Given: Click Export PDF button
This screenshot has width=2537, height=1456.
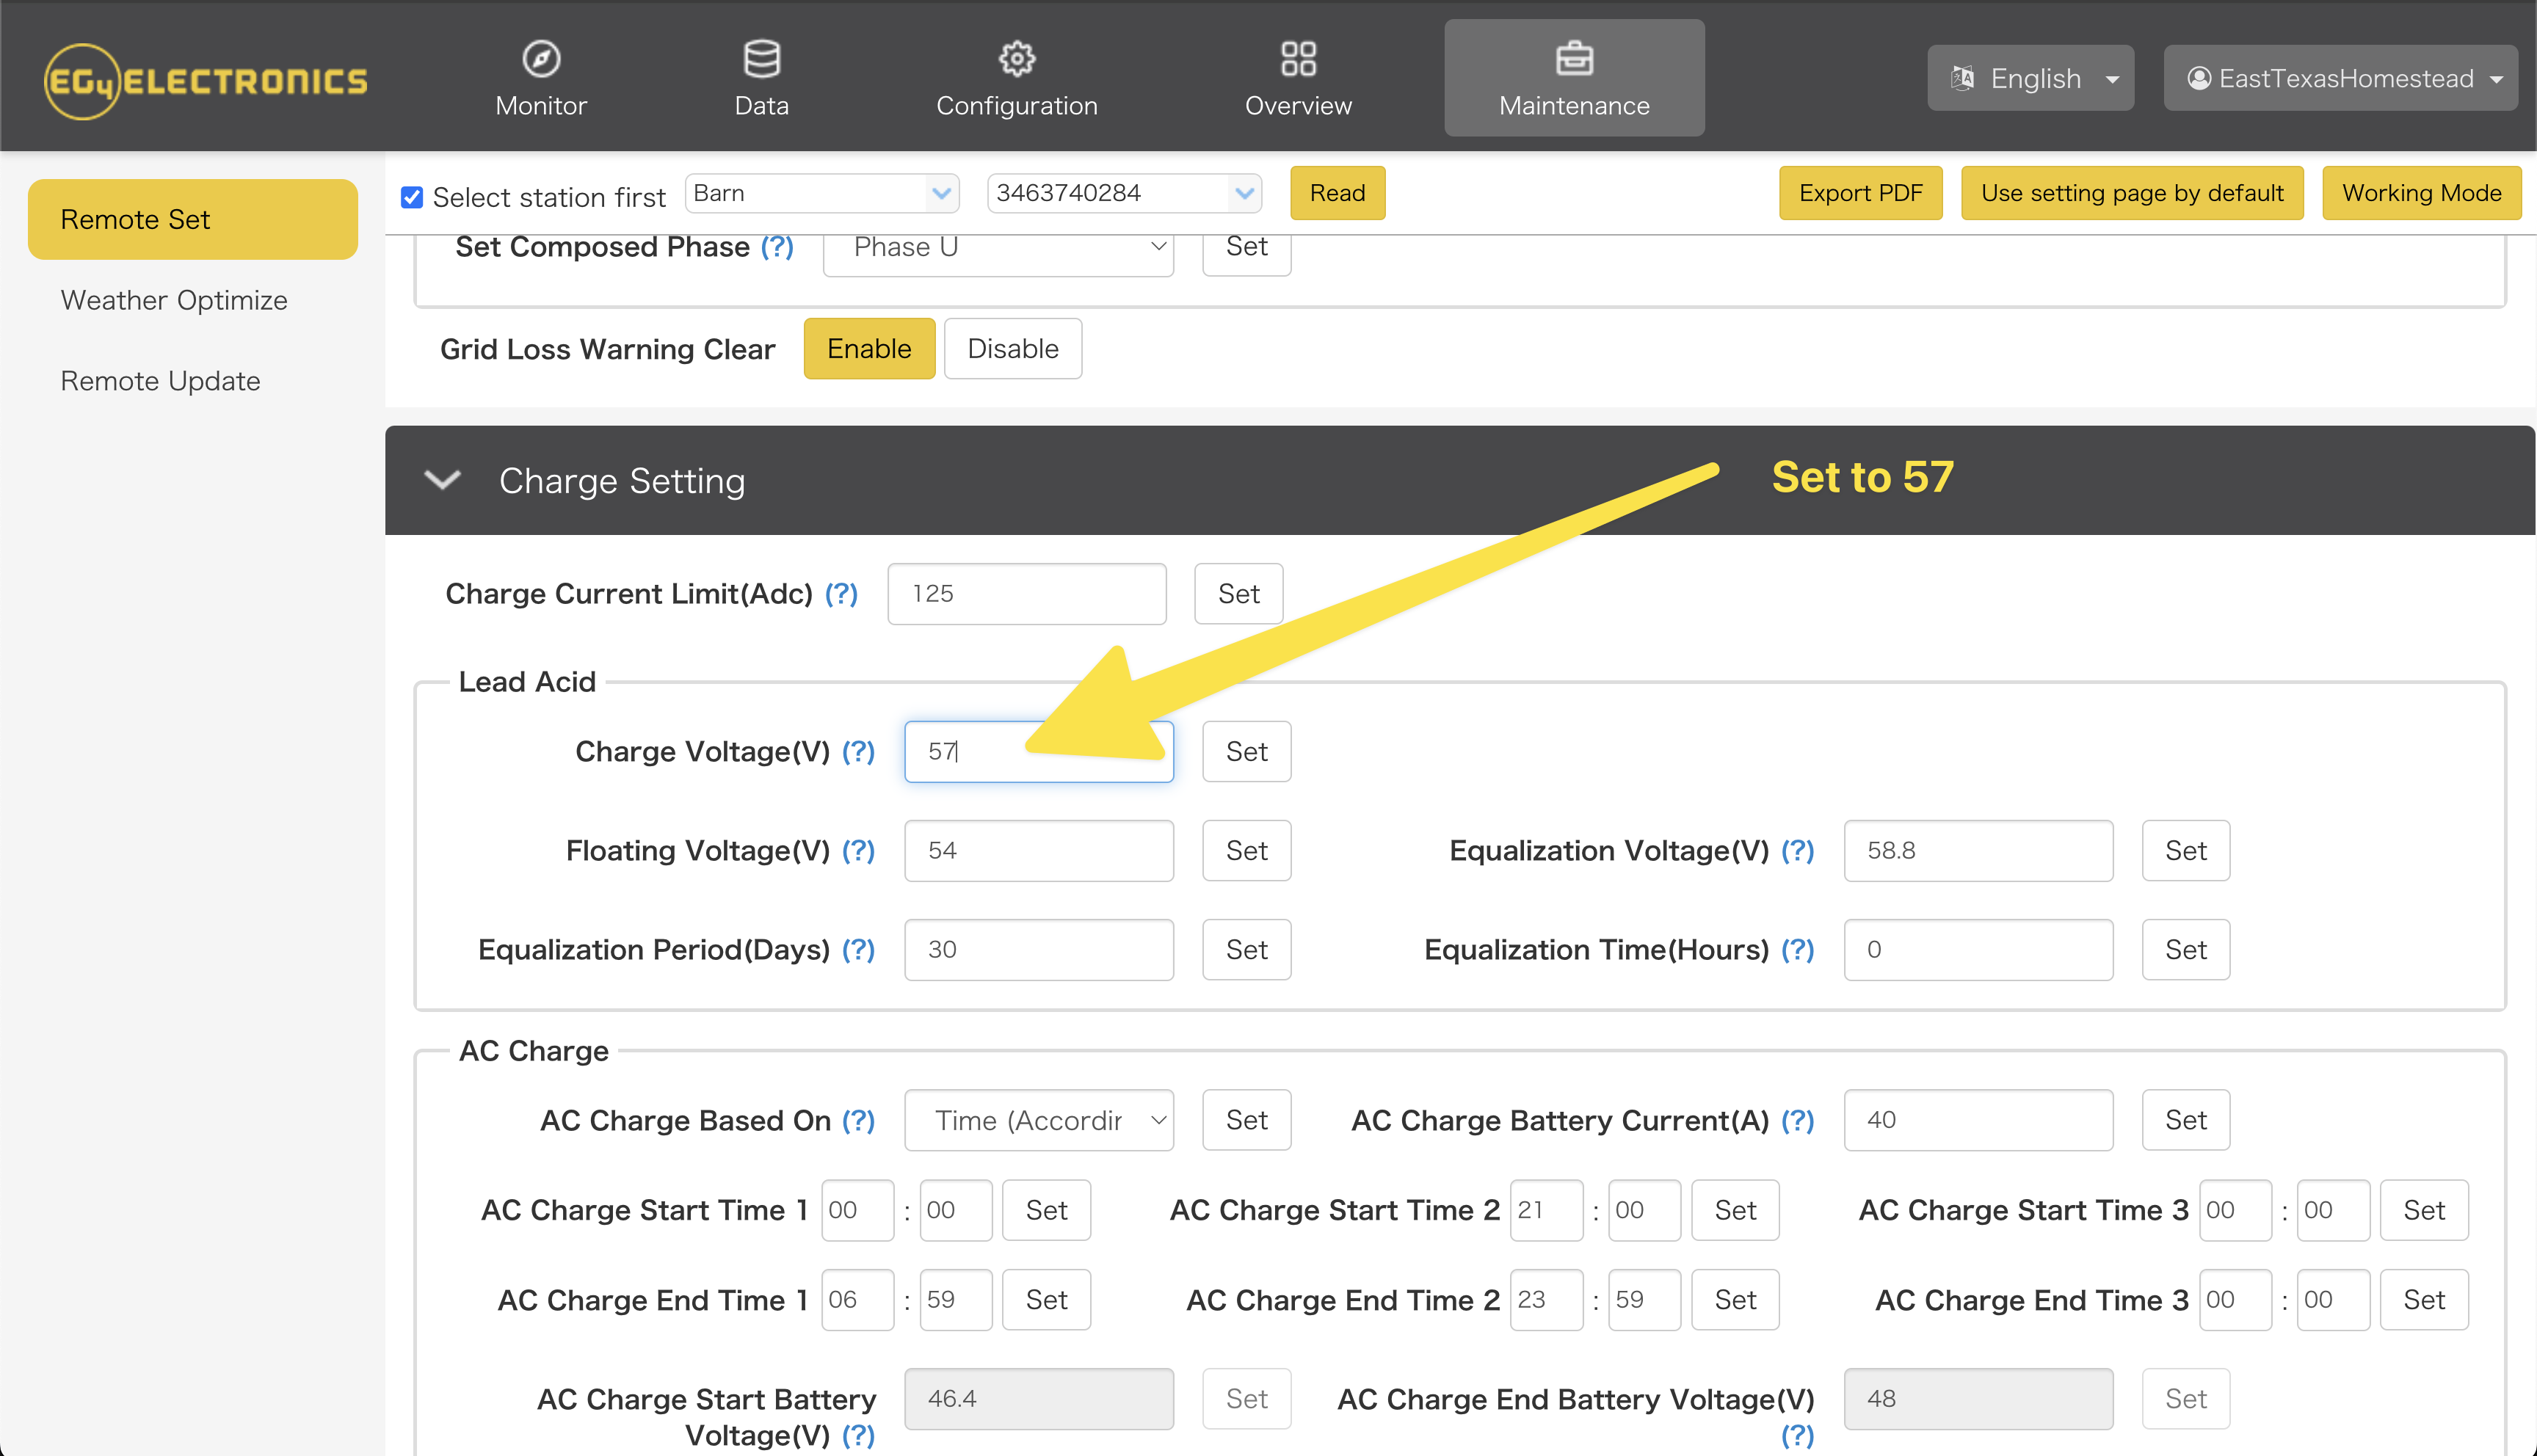Looking at the screenshot, I should pyautogui.click(x=1860, y=193).
